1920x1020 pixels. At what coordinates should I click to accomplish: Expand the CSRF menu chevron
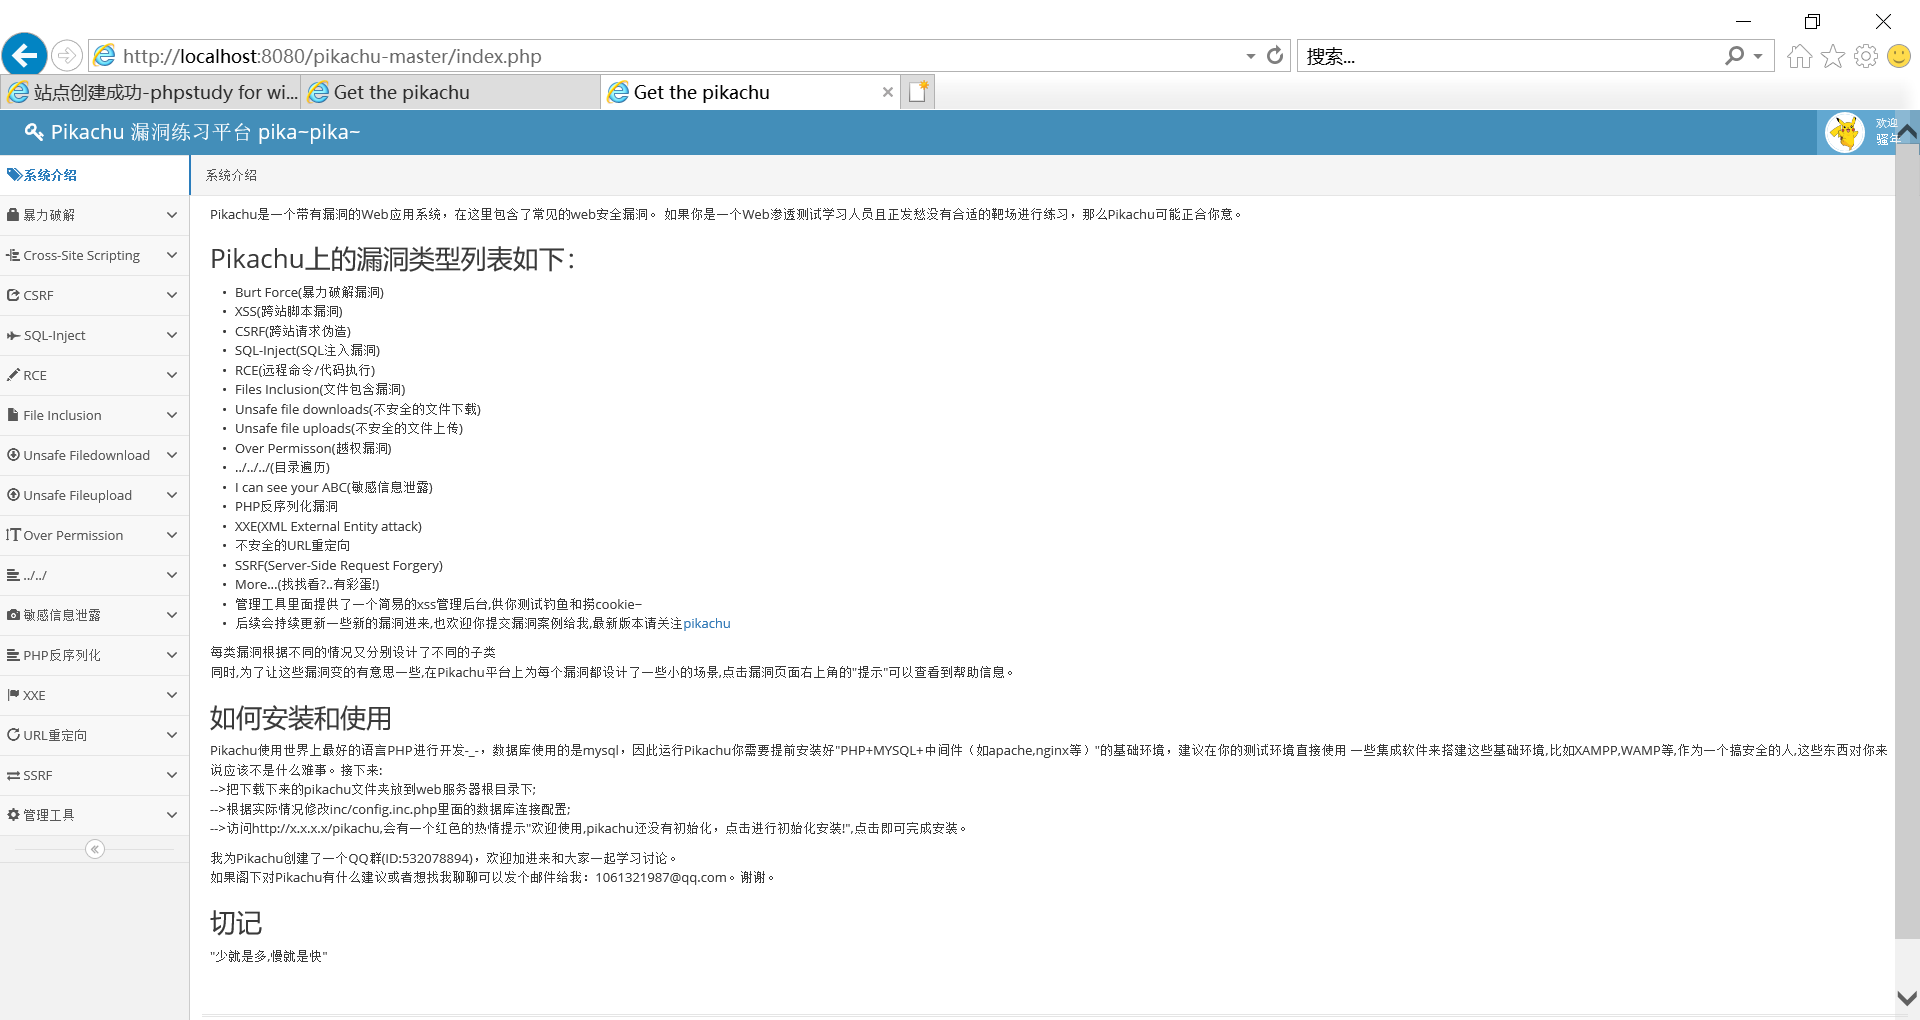pyautogui.click(x=171, y=295)
